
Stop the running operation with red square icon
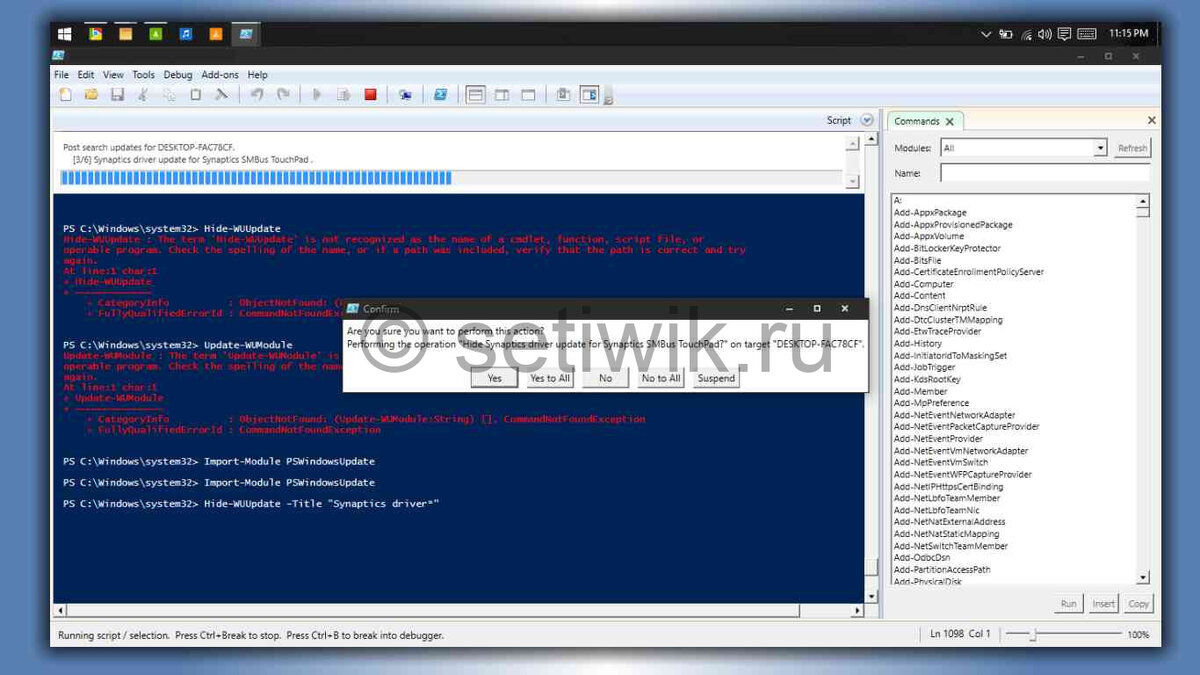[x=369, y=94]
